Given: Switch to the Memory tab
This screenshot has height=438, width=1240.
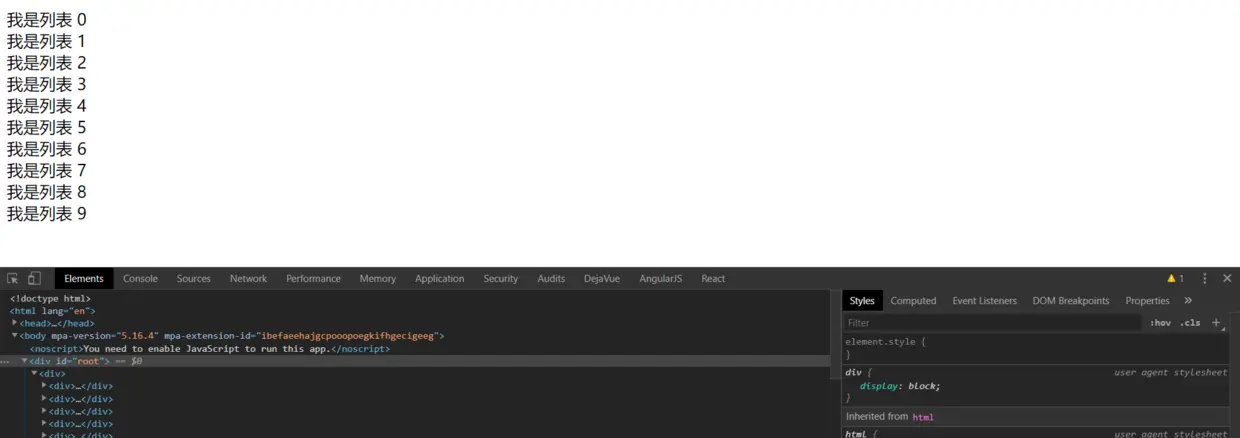Looking at the screenshot, I should point(378,278).
